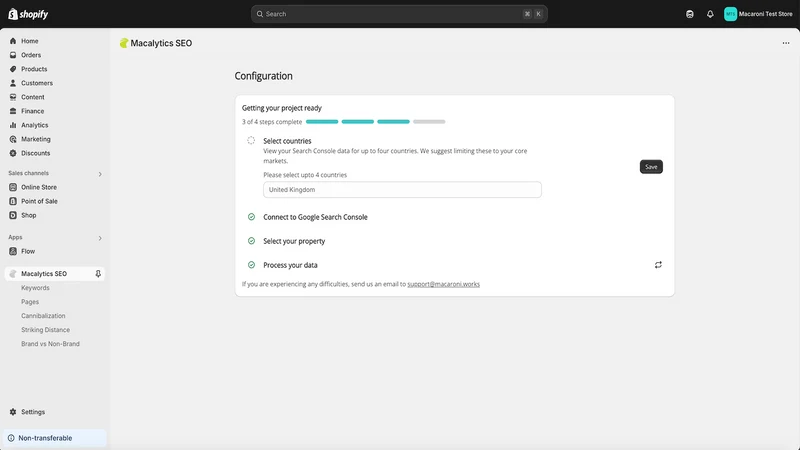
Task: Select Macalytics SEO in the sidebar
Action: coord(55,274)
